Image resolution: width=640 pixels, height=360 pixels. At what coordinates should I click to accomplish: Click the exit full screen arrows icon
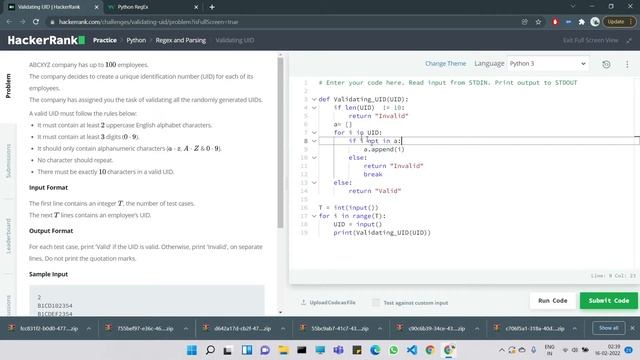(629, 40)
